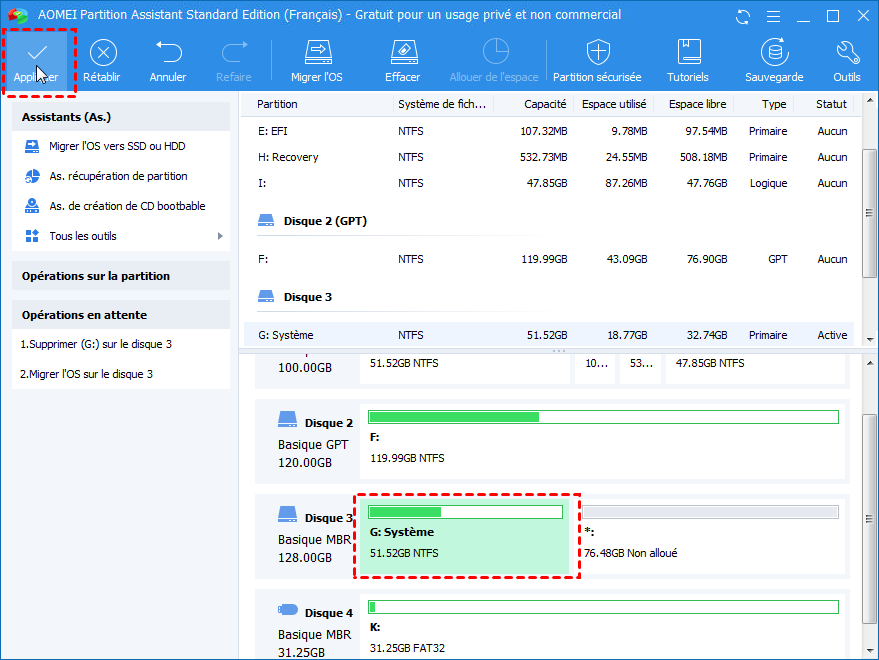Open the hamburger menu in title bar
Image resolution: width=879 pixels, height=660 pixels.
coord(773,16)
